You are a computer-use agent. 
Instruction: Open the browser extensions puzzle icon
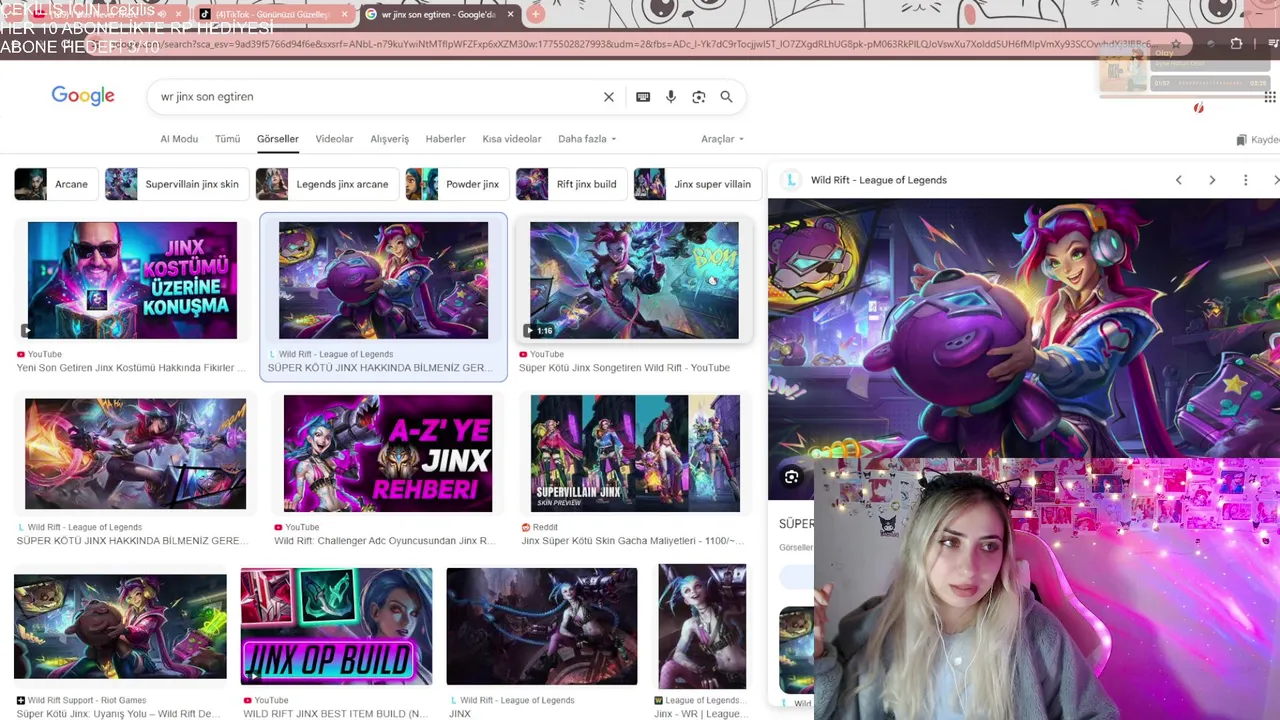pyautogui.click(x=1236, y=44)
